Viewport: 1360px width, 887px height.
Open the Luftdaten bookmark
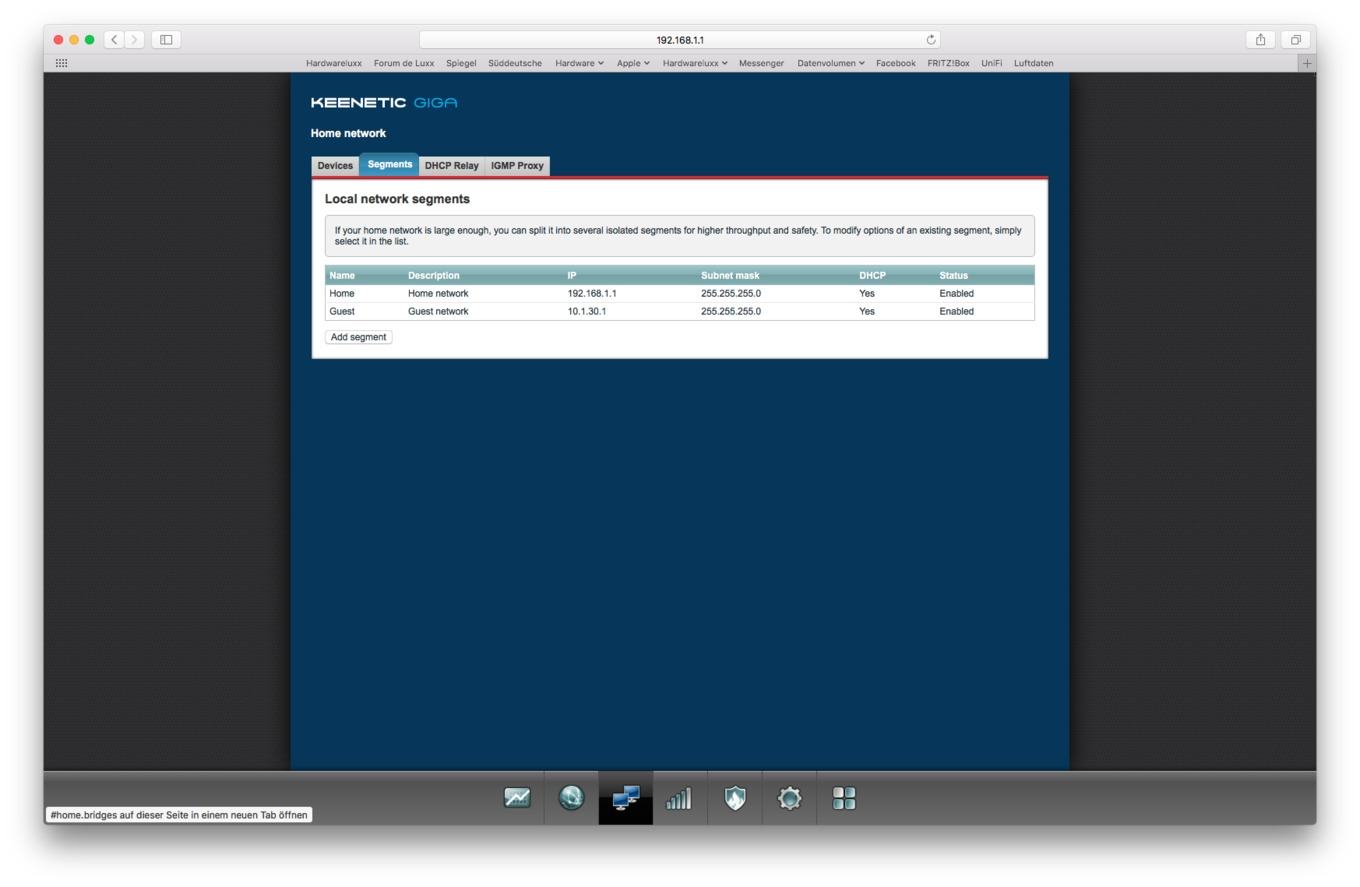pyautogui.click(x=1033, y=63)
